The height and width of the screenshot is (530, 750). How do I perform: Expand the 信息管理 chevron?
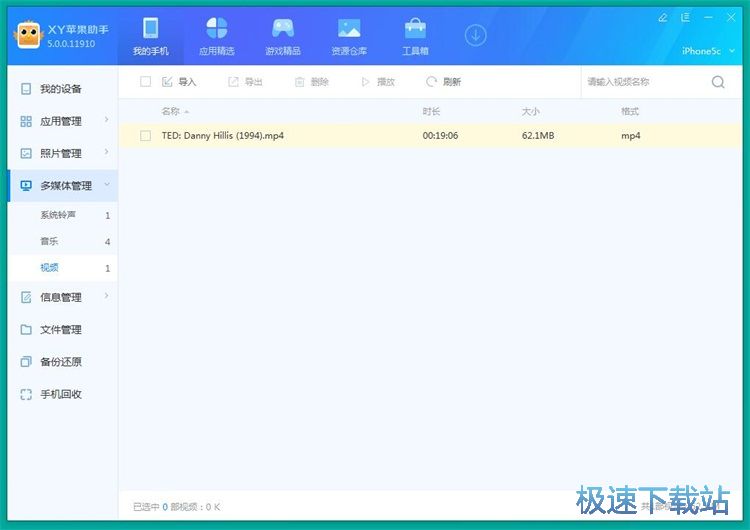[107, 296]
